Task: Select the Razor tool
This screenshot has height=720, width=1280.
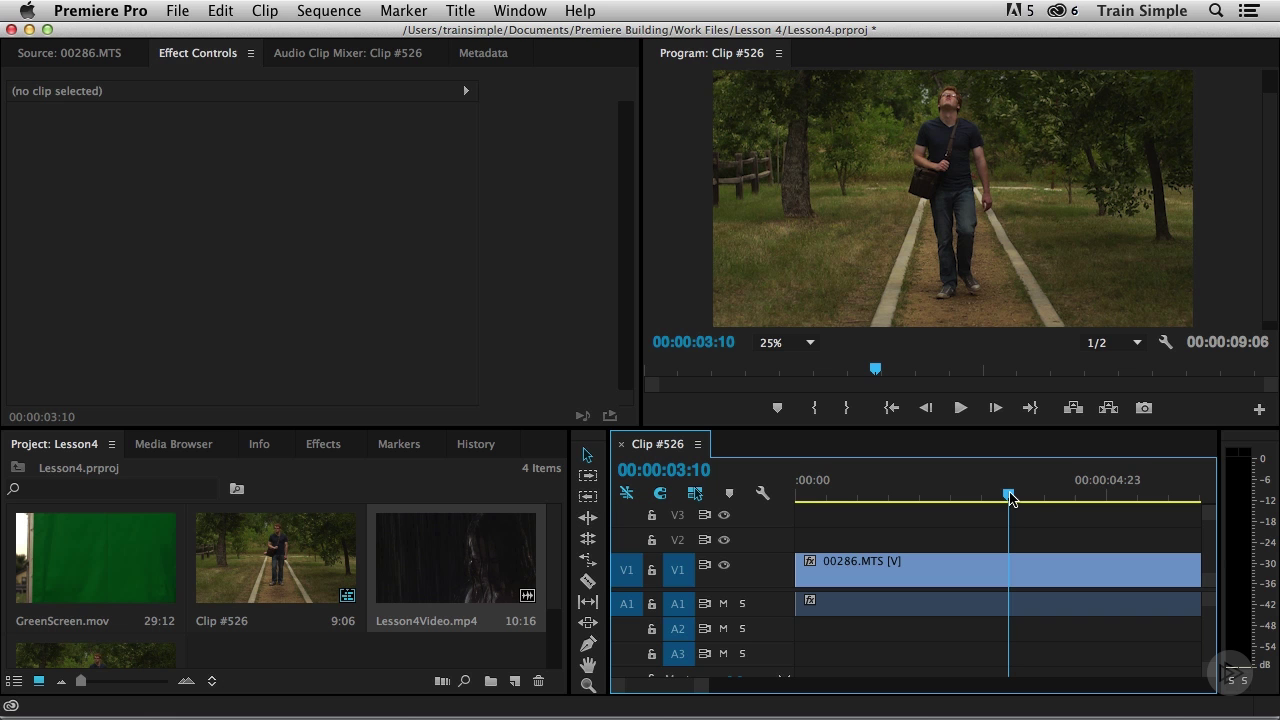Action: [x=588, y=581]
